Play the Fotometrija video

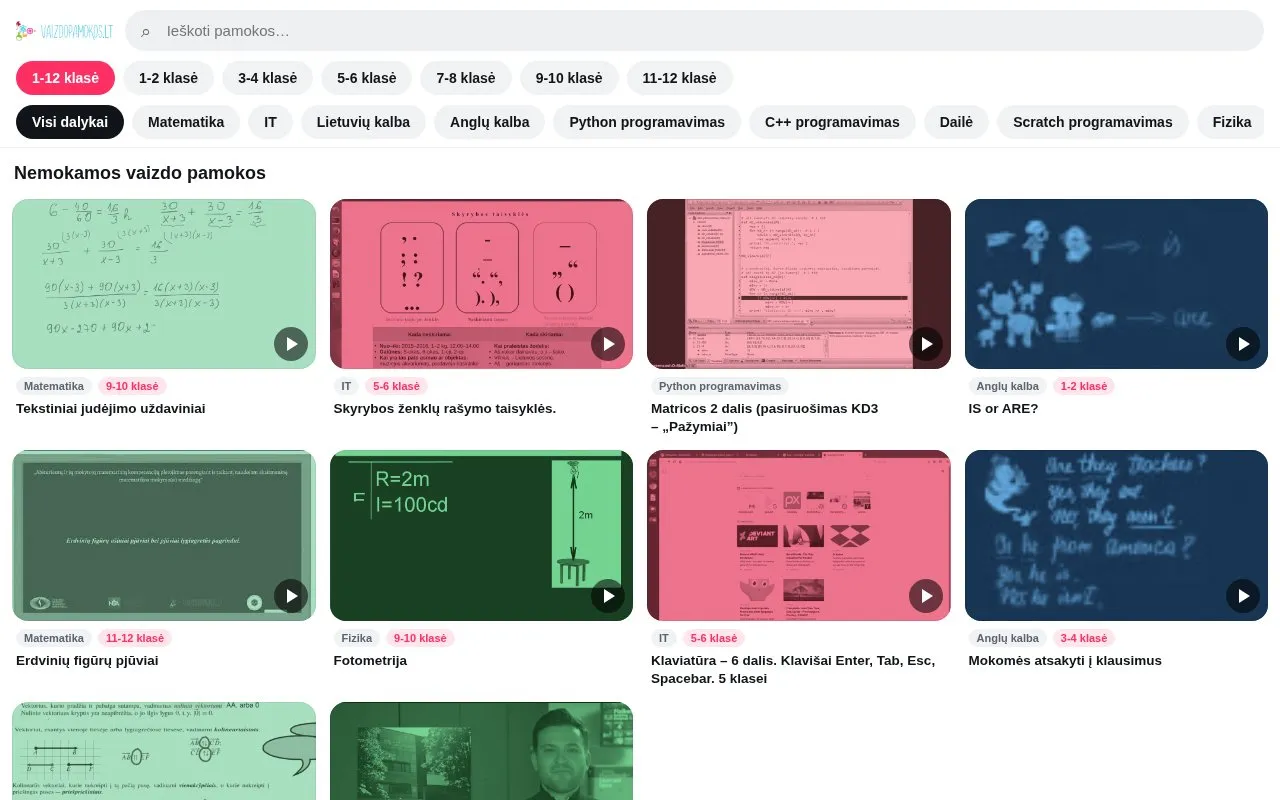(608, 596)
